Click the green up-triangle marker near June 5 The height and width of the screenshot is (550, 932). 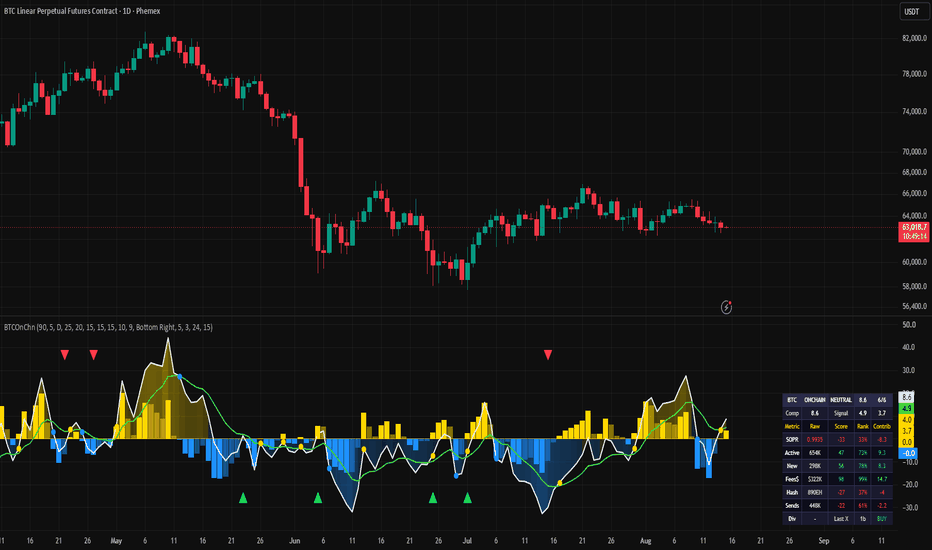[x=318, y=498]
